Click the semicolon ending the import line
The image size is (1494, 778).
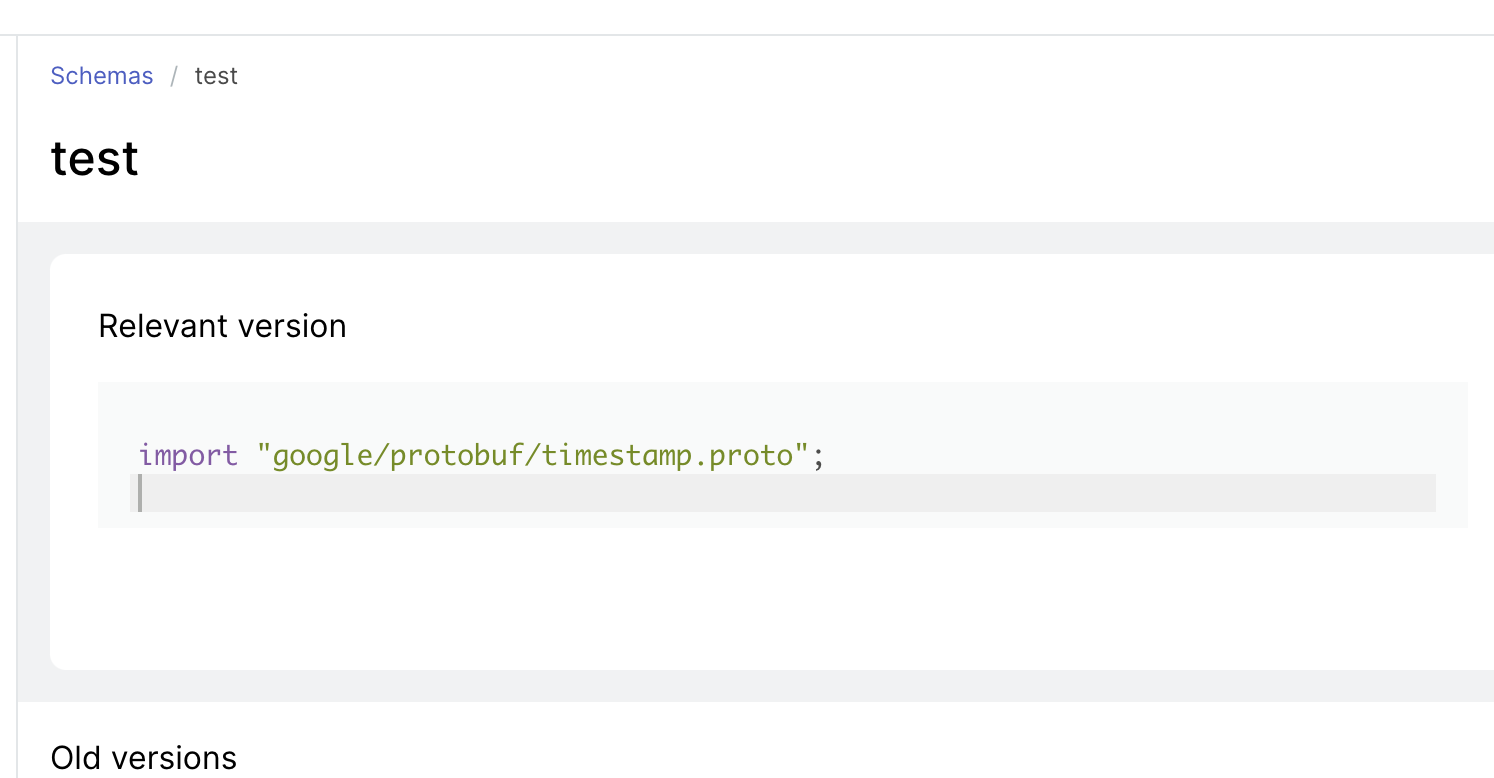pyautogui.click(x=818, y=455)
